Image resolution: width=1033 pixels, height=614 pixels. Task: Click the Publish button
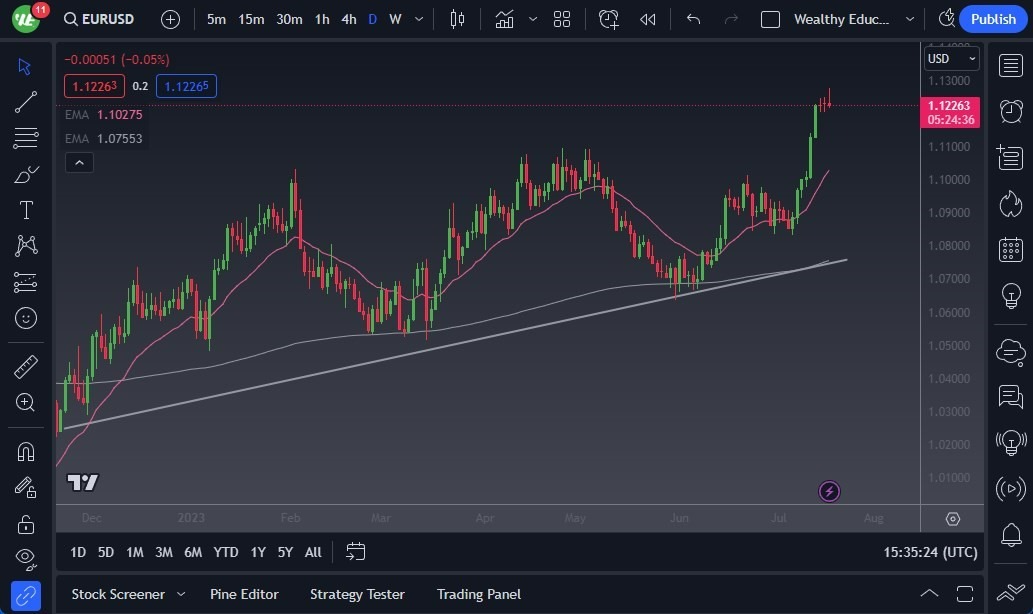(992, 18)
